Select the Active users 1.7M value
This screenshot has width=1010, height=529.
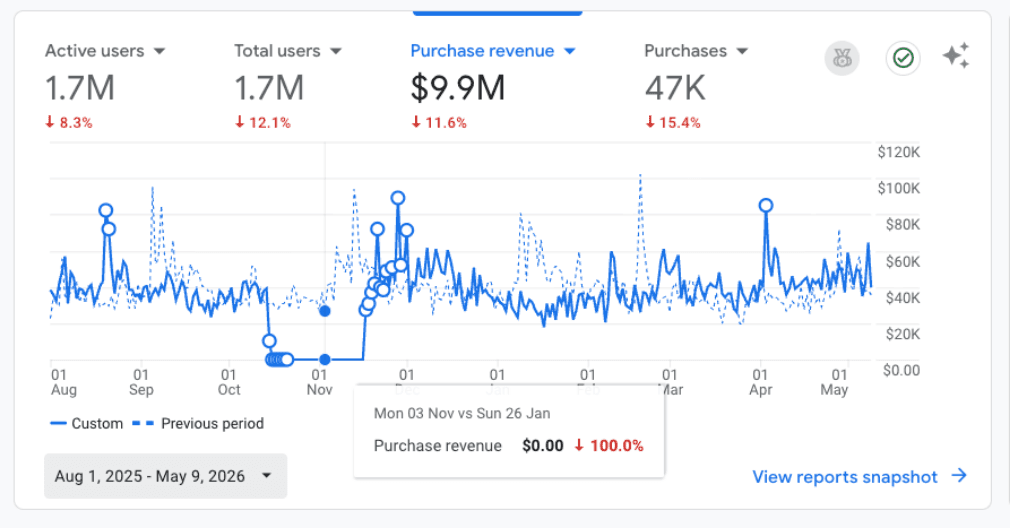[x=80, y=88]
